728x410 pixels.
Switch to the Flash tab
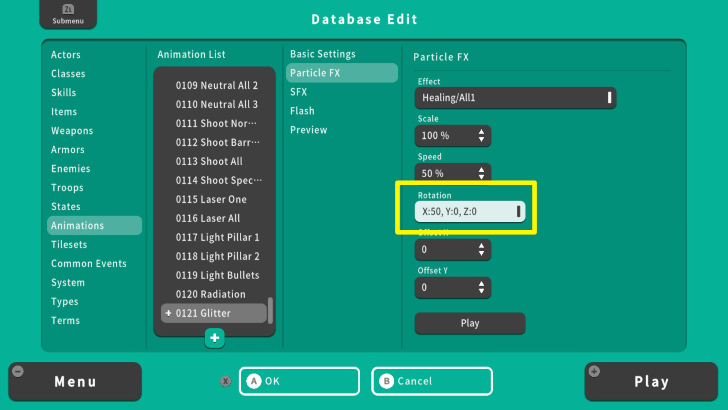302,111
